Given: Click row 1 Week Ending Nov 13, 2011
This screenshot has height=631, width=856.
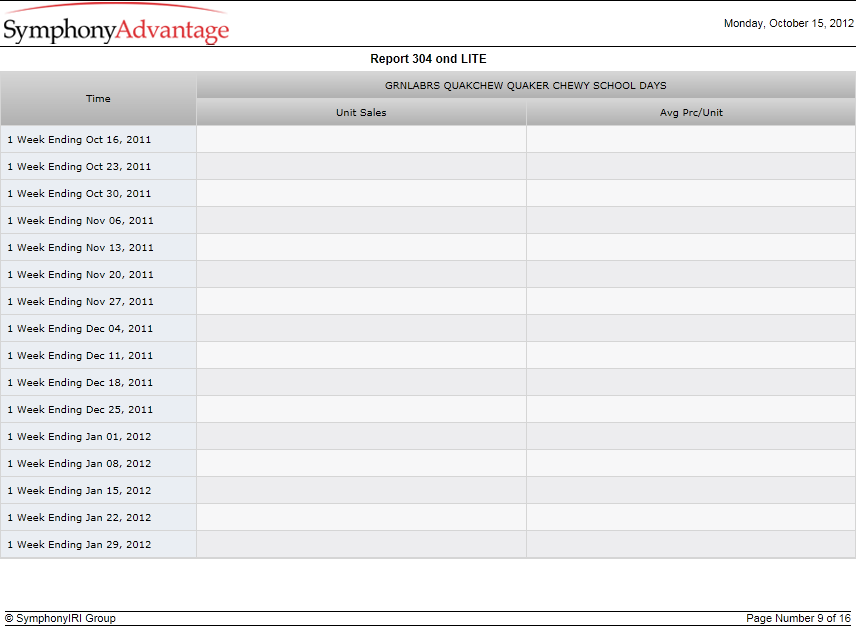Looking at the screenshot, I should click(427, 248).
